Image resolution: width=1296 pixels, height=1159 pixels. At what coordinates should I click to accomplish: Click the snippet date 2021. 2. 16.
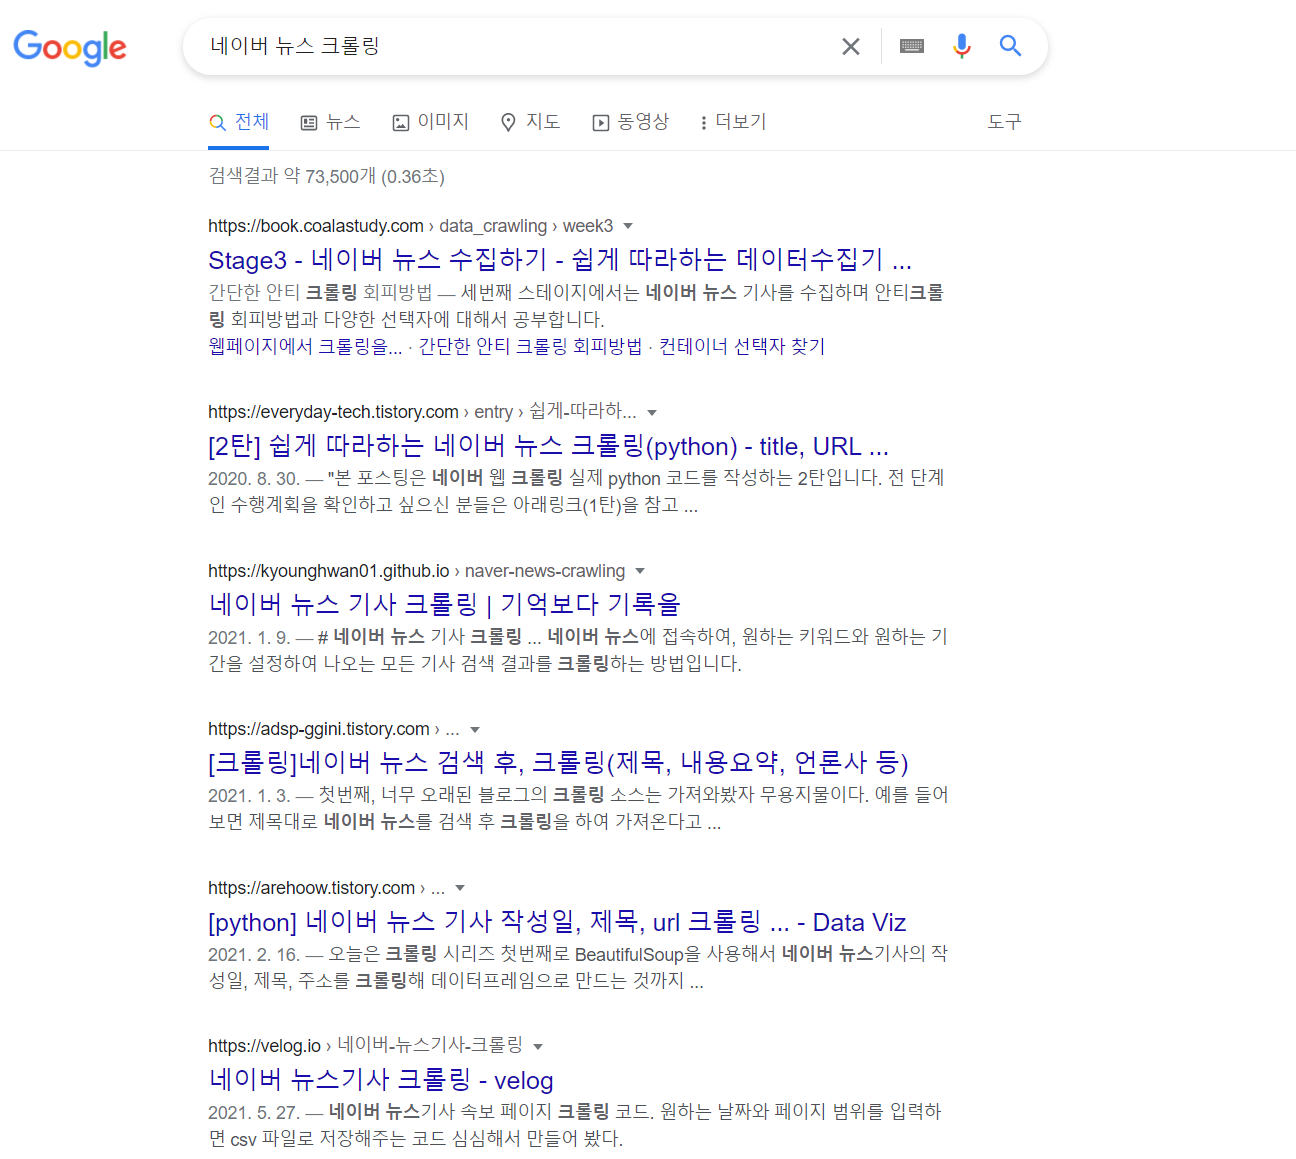point(254,955)
